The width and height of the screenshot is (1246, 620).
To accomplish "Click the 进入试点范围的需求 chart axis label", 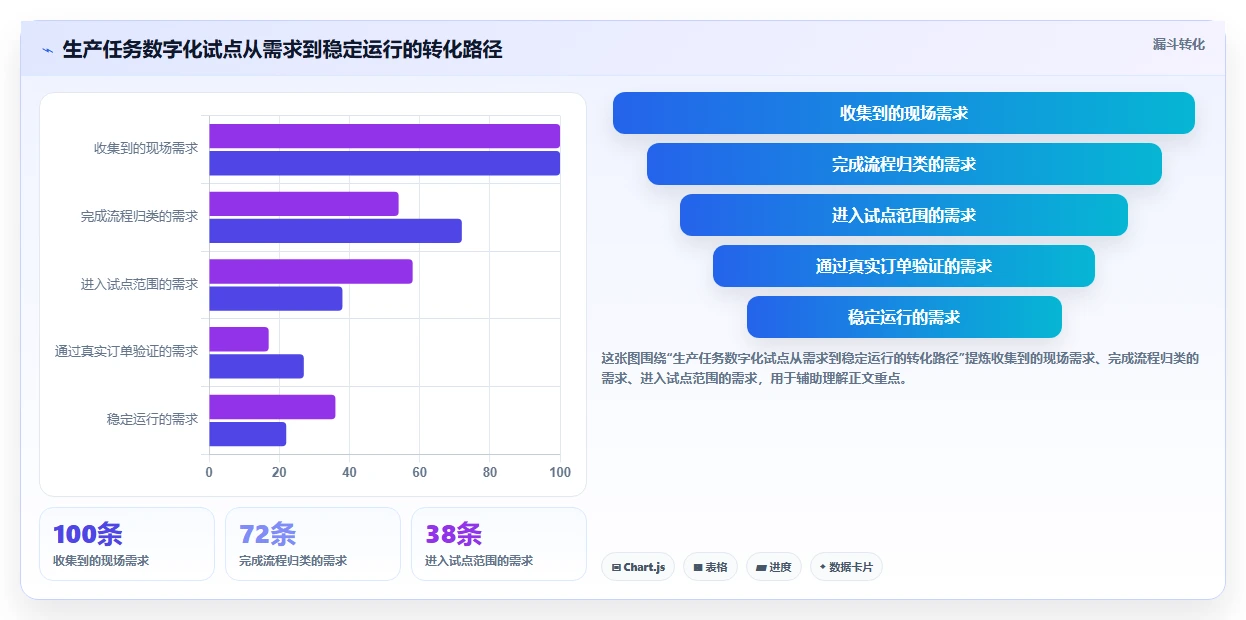I will [140, 284].
